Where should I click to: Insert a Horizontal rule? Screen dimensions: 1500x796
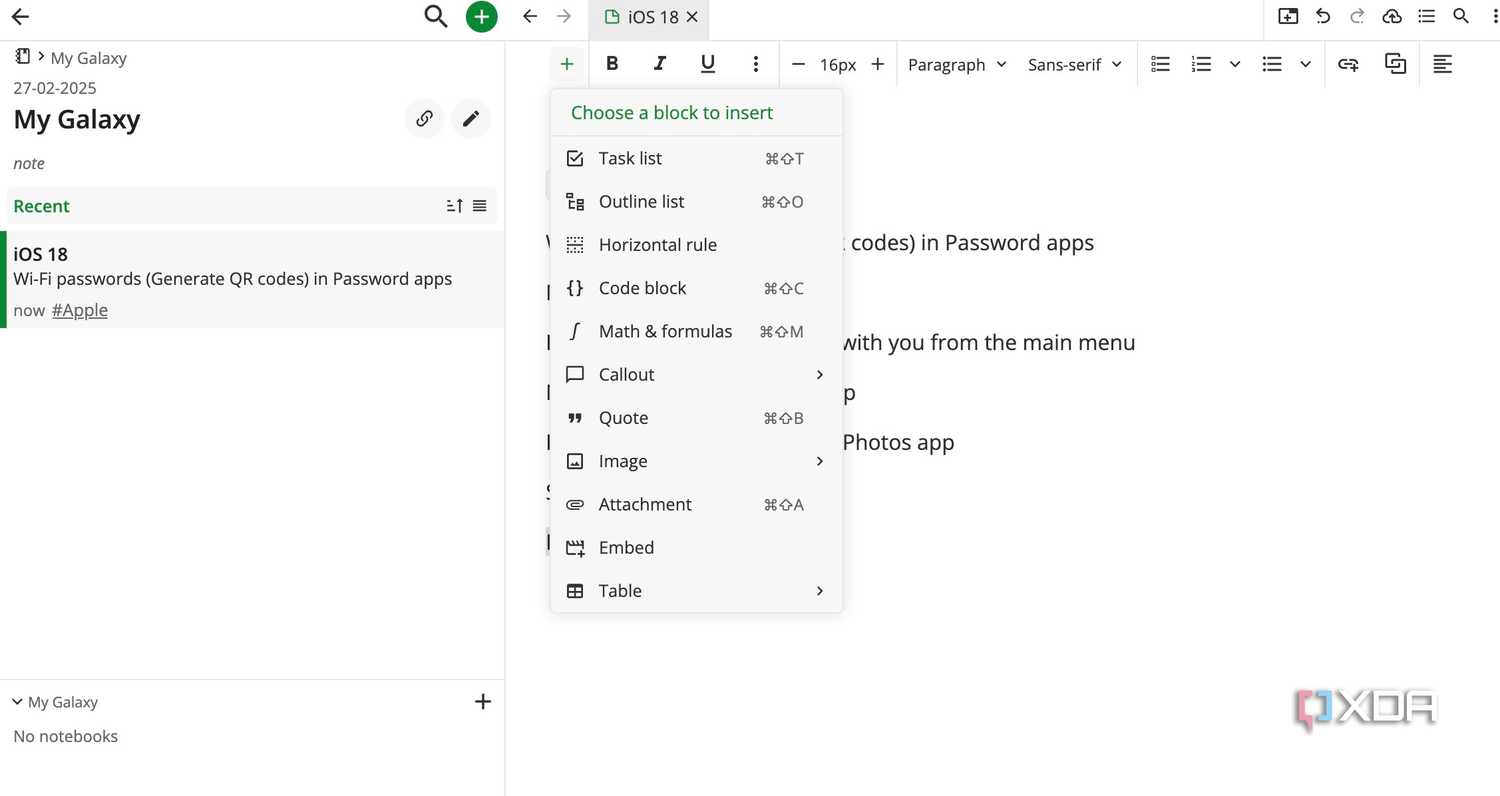coord(696,244)
